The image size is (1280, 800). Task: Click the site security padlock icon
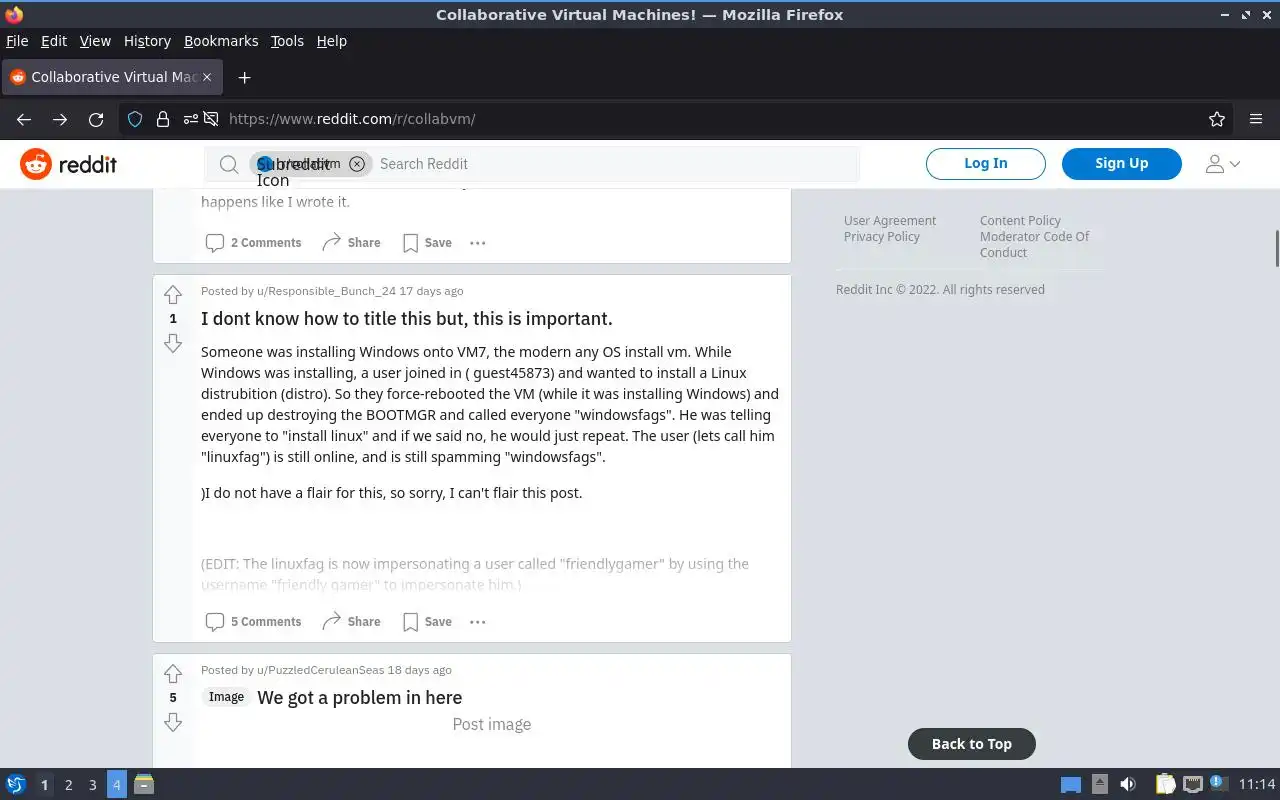tap(163, 119)
